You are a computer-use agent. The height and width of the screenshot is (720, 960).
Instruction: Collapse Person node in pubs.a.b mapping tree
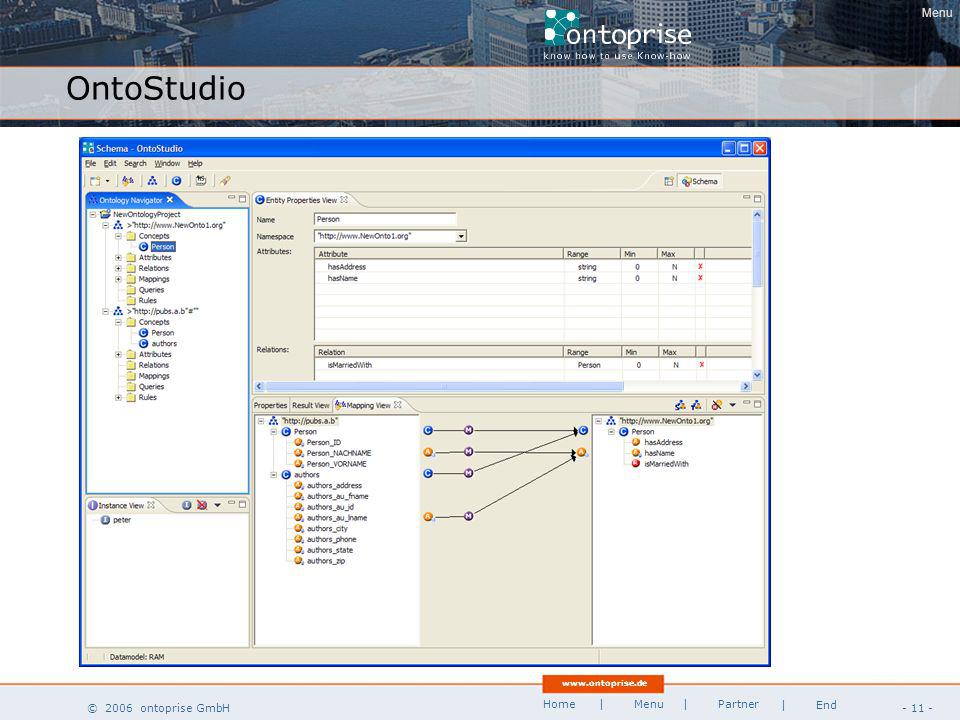coord(274,432)
